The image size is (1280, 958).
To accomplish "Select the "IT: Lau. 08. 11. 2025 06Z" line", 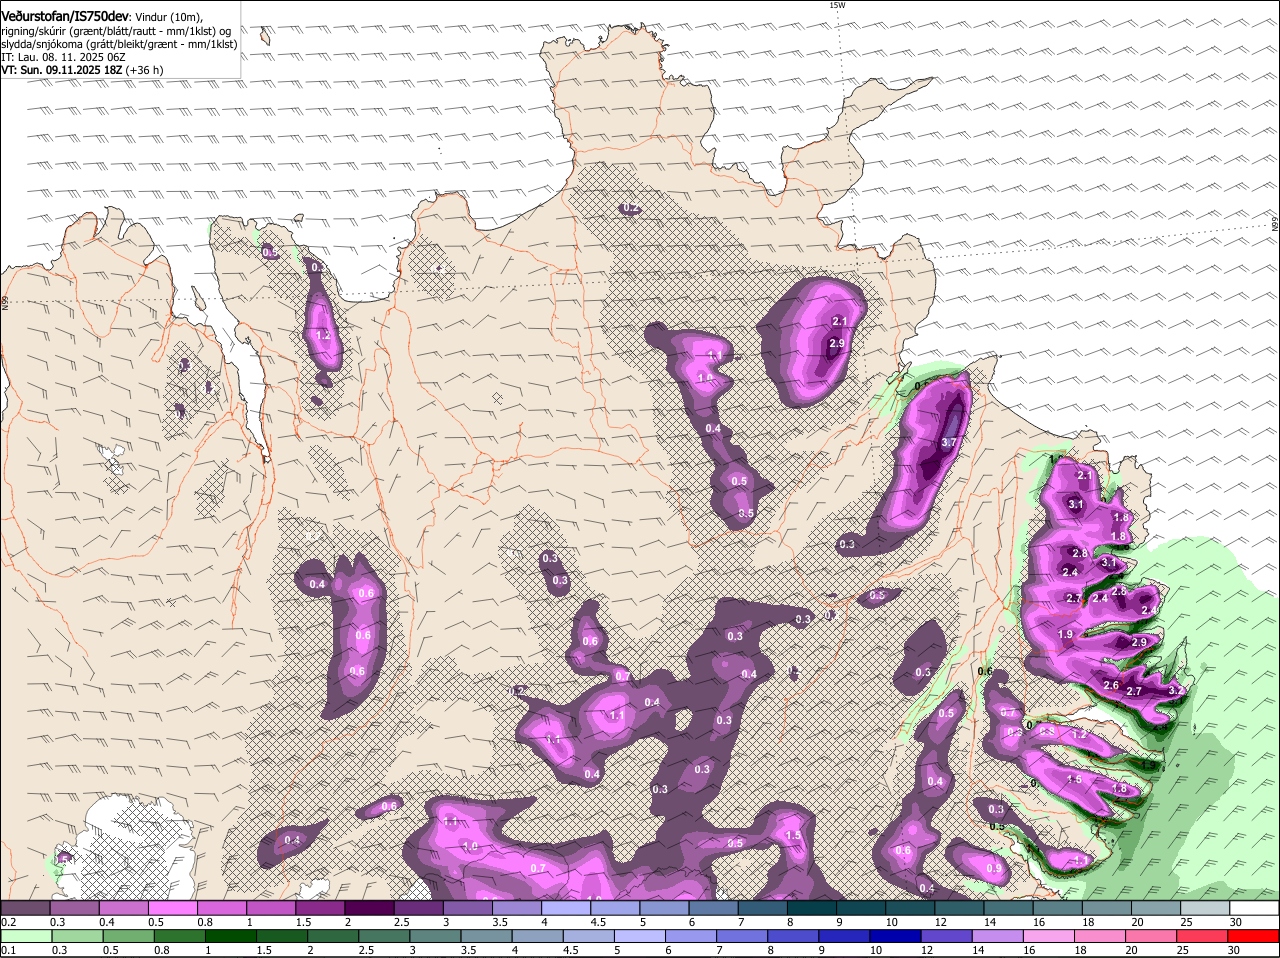I will click(x=64, y=57).
